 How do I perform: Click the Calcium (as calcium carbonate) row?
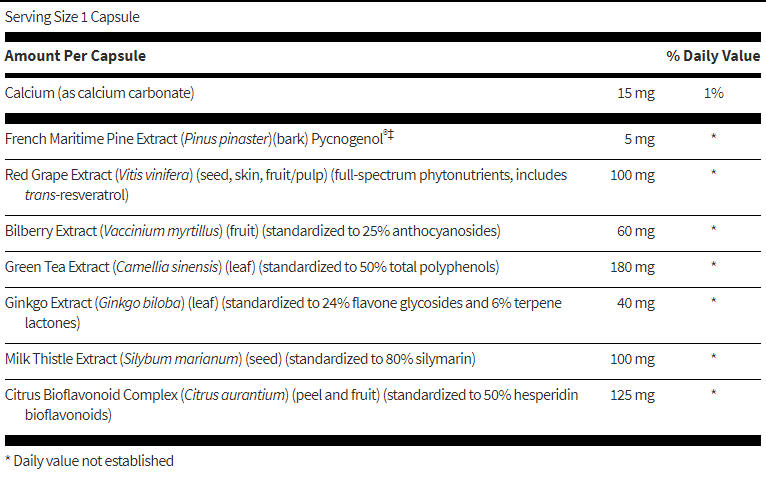tap(99, 93)
